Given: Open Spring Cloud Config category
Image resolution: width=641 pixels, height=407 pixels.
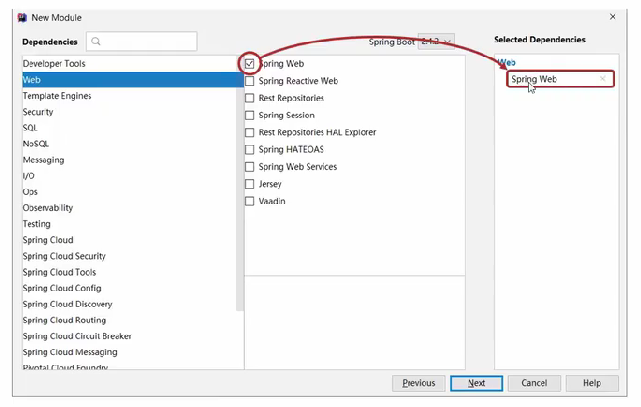Looking at the screenshot, I should (x=131, y=288).
